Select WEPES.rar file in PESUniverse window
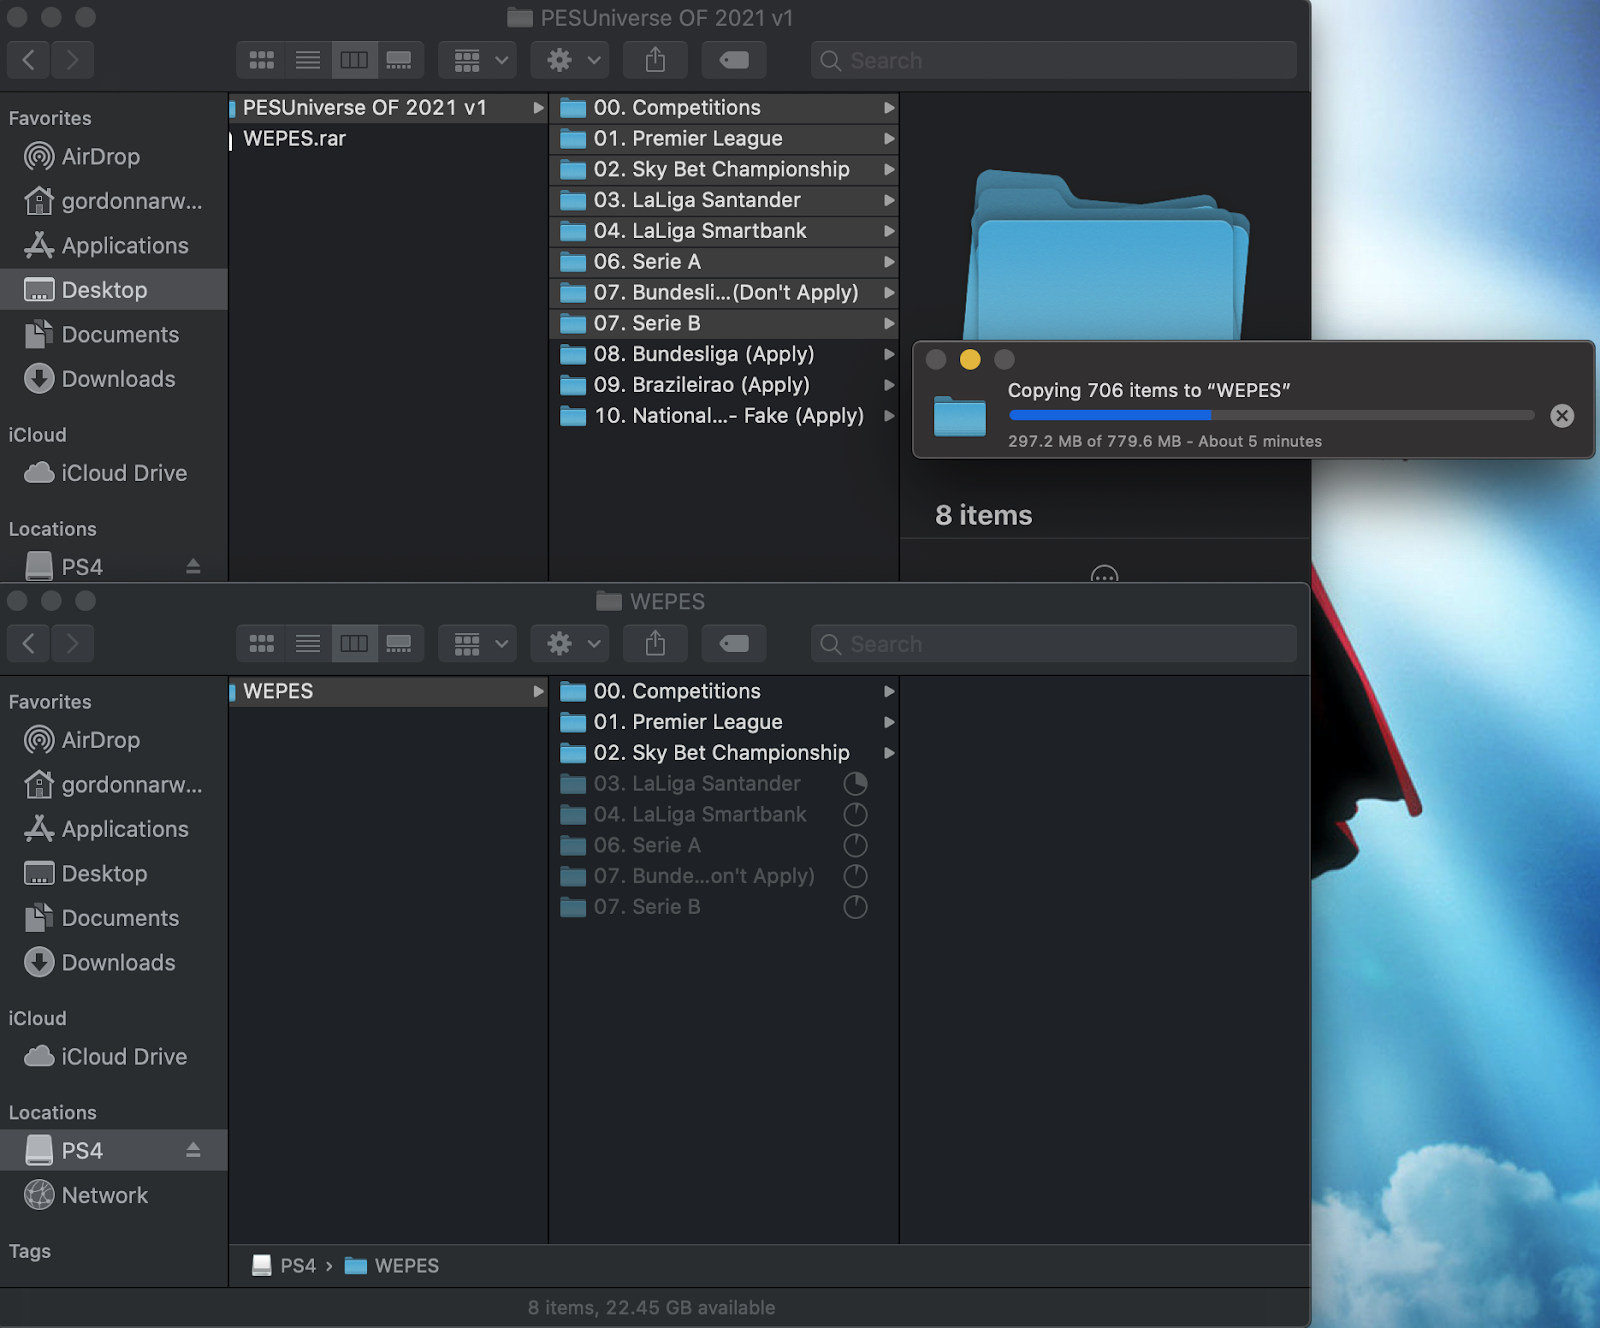The width and height of the screenshot is (1600, 1328). (x=388, y=139)
